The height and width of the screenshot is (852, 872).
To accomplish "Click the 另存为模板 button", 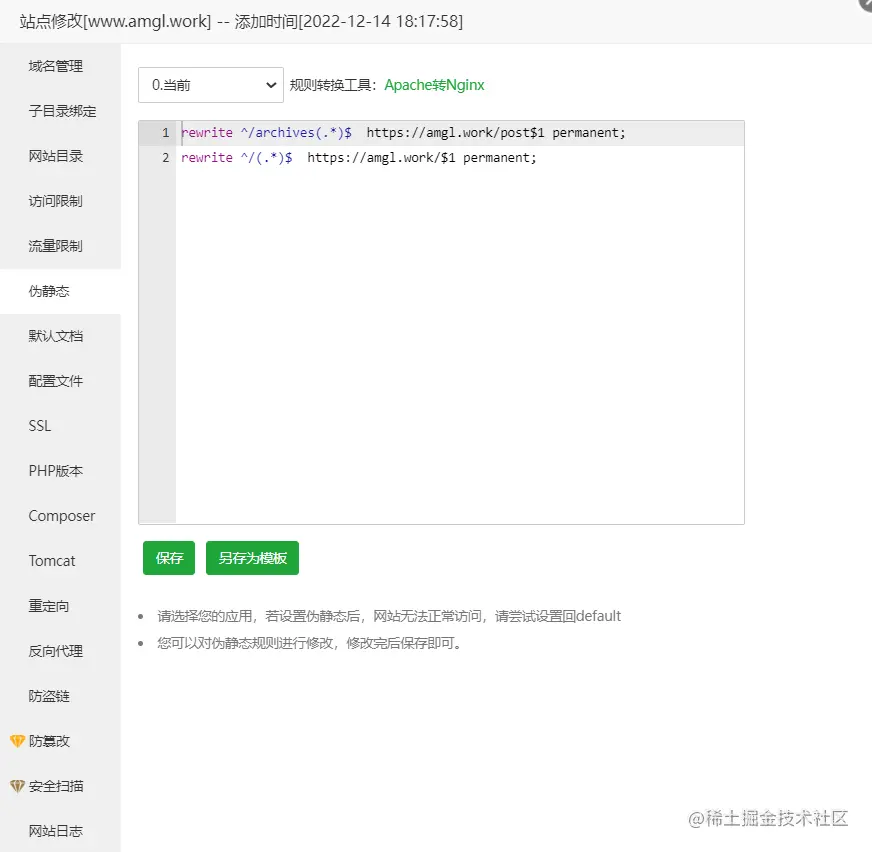I will point(252,558).
